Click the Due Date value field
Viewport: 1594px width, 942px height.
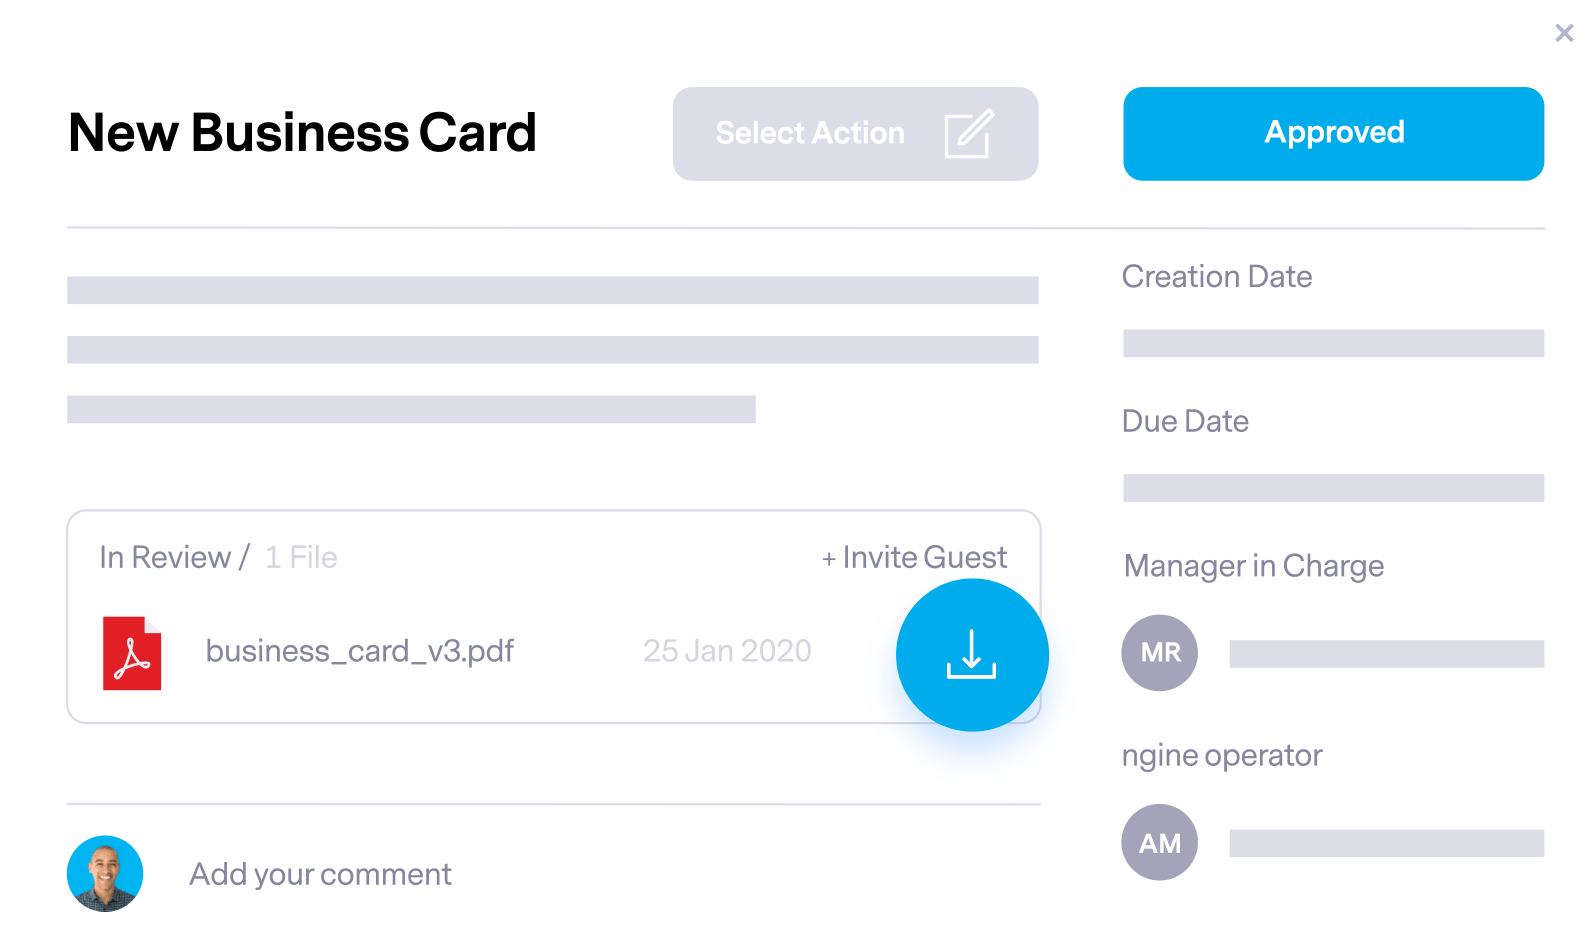(1333, 488)
